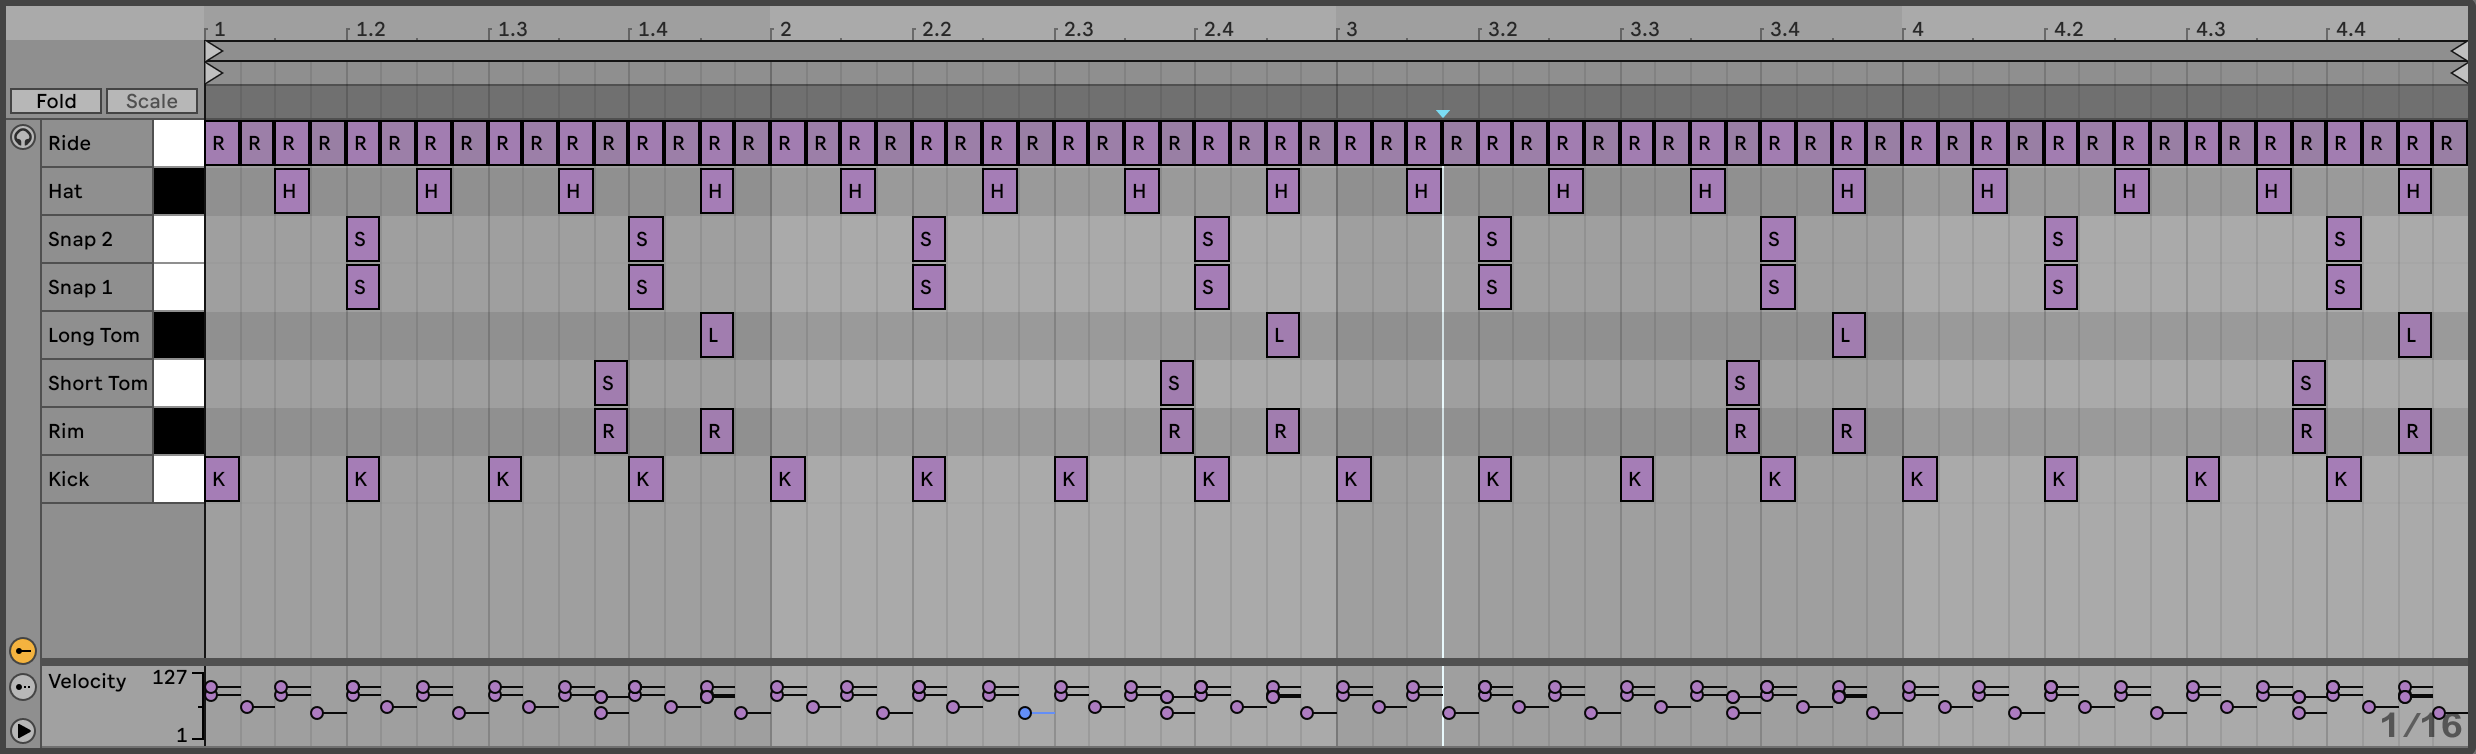Toggle the headphone MIDI preview icon
The height and width of the screenshot is (754, 2476).
click(22, 137)
